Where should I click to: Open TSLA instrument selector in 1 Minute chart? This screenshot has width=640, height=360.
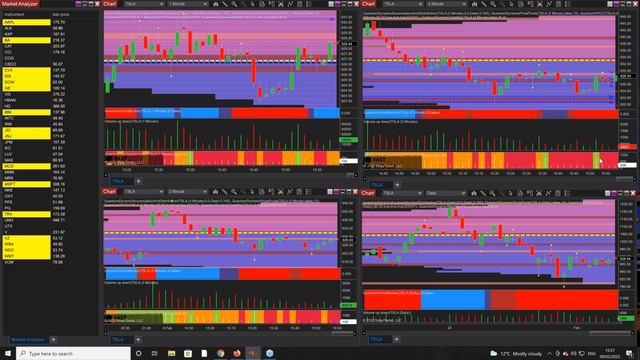(x=144, y=4)
